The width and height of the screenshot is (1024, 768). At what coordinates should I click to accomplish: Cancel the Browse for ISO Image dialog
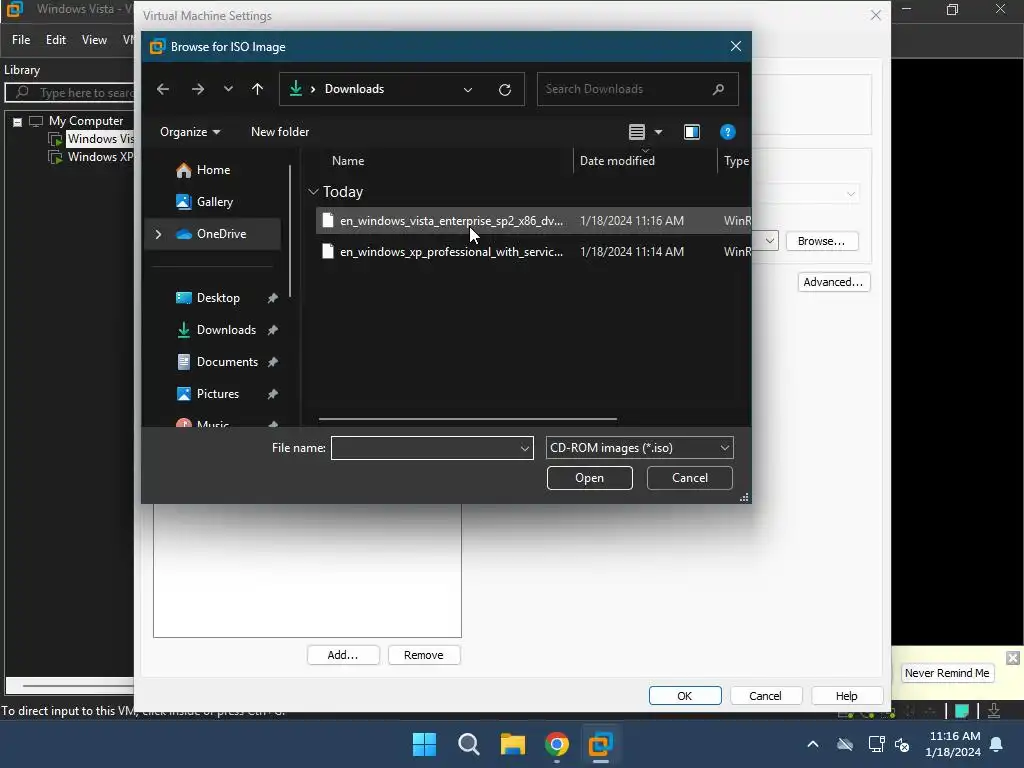point(690,478)
